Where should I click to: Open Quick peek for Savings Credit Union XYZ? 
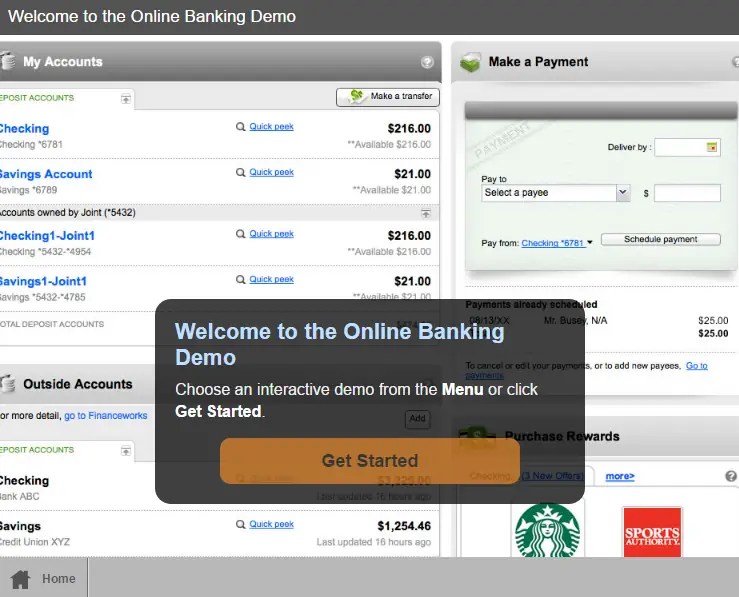(271, 524)
